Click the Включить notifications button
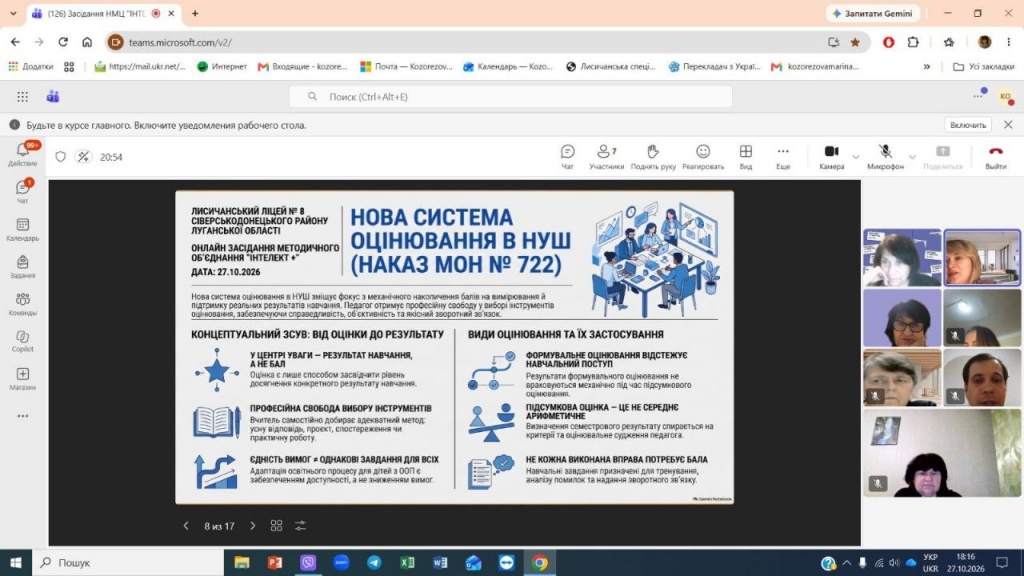The image size is (1024, 576). pos(968,125)
